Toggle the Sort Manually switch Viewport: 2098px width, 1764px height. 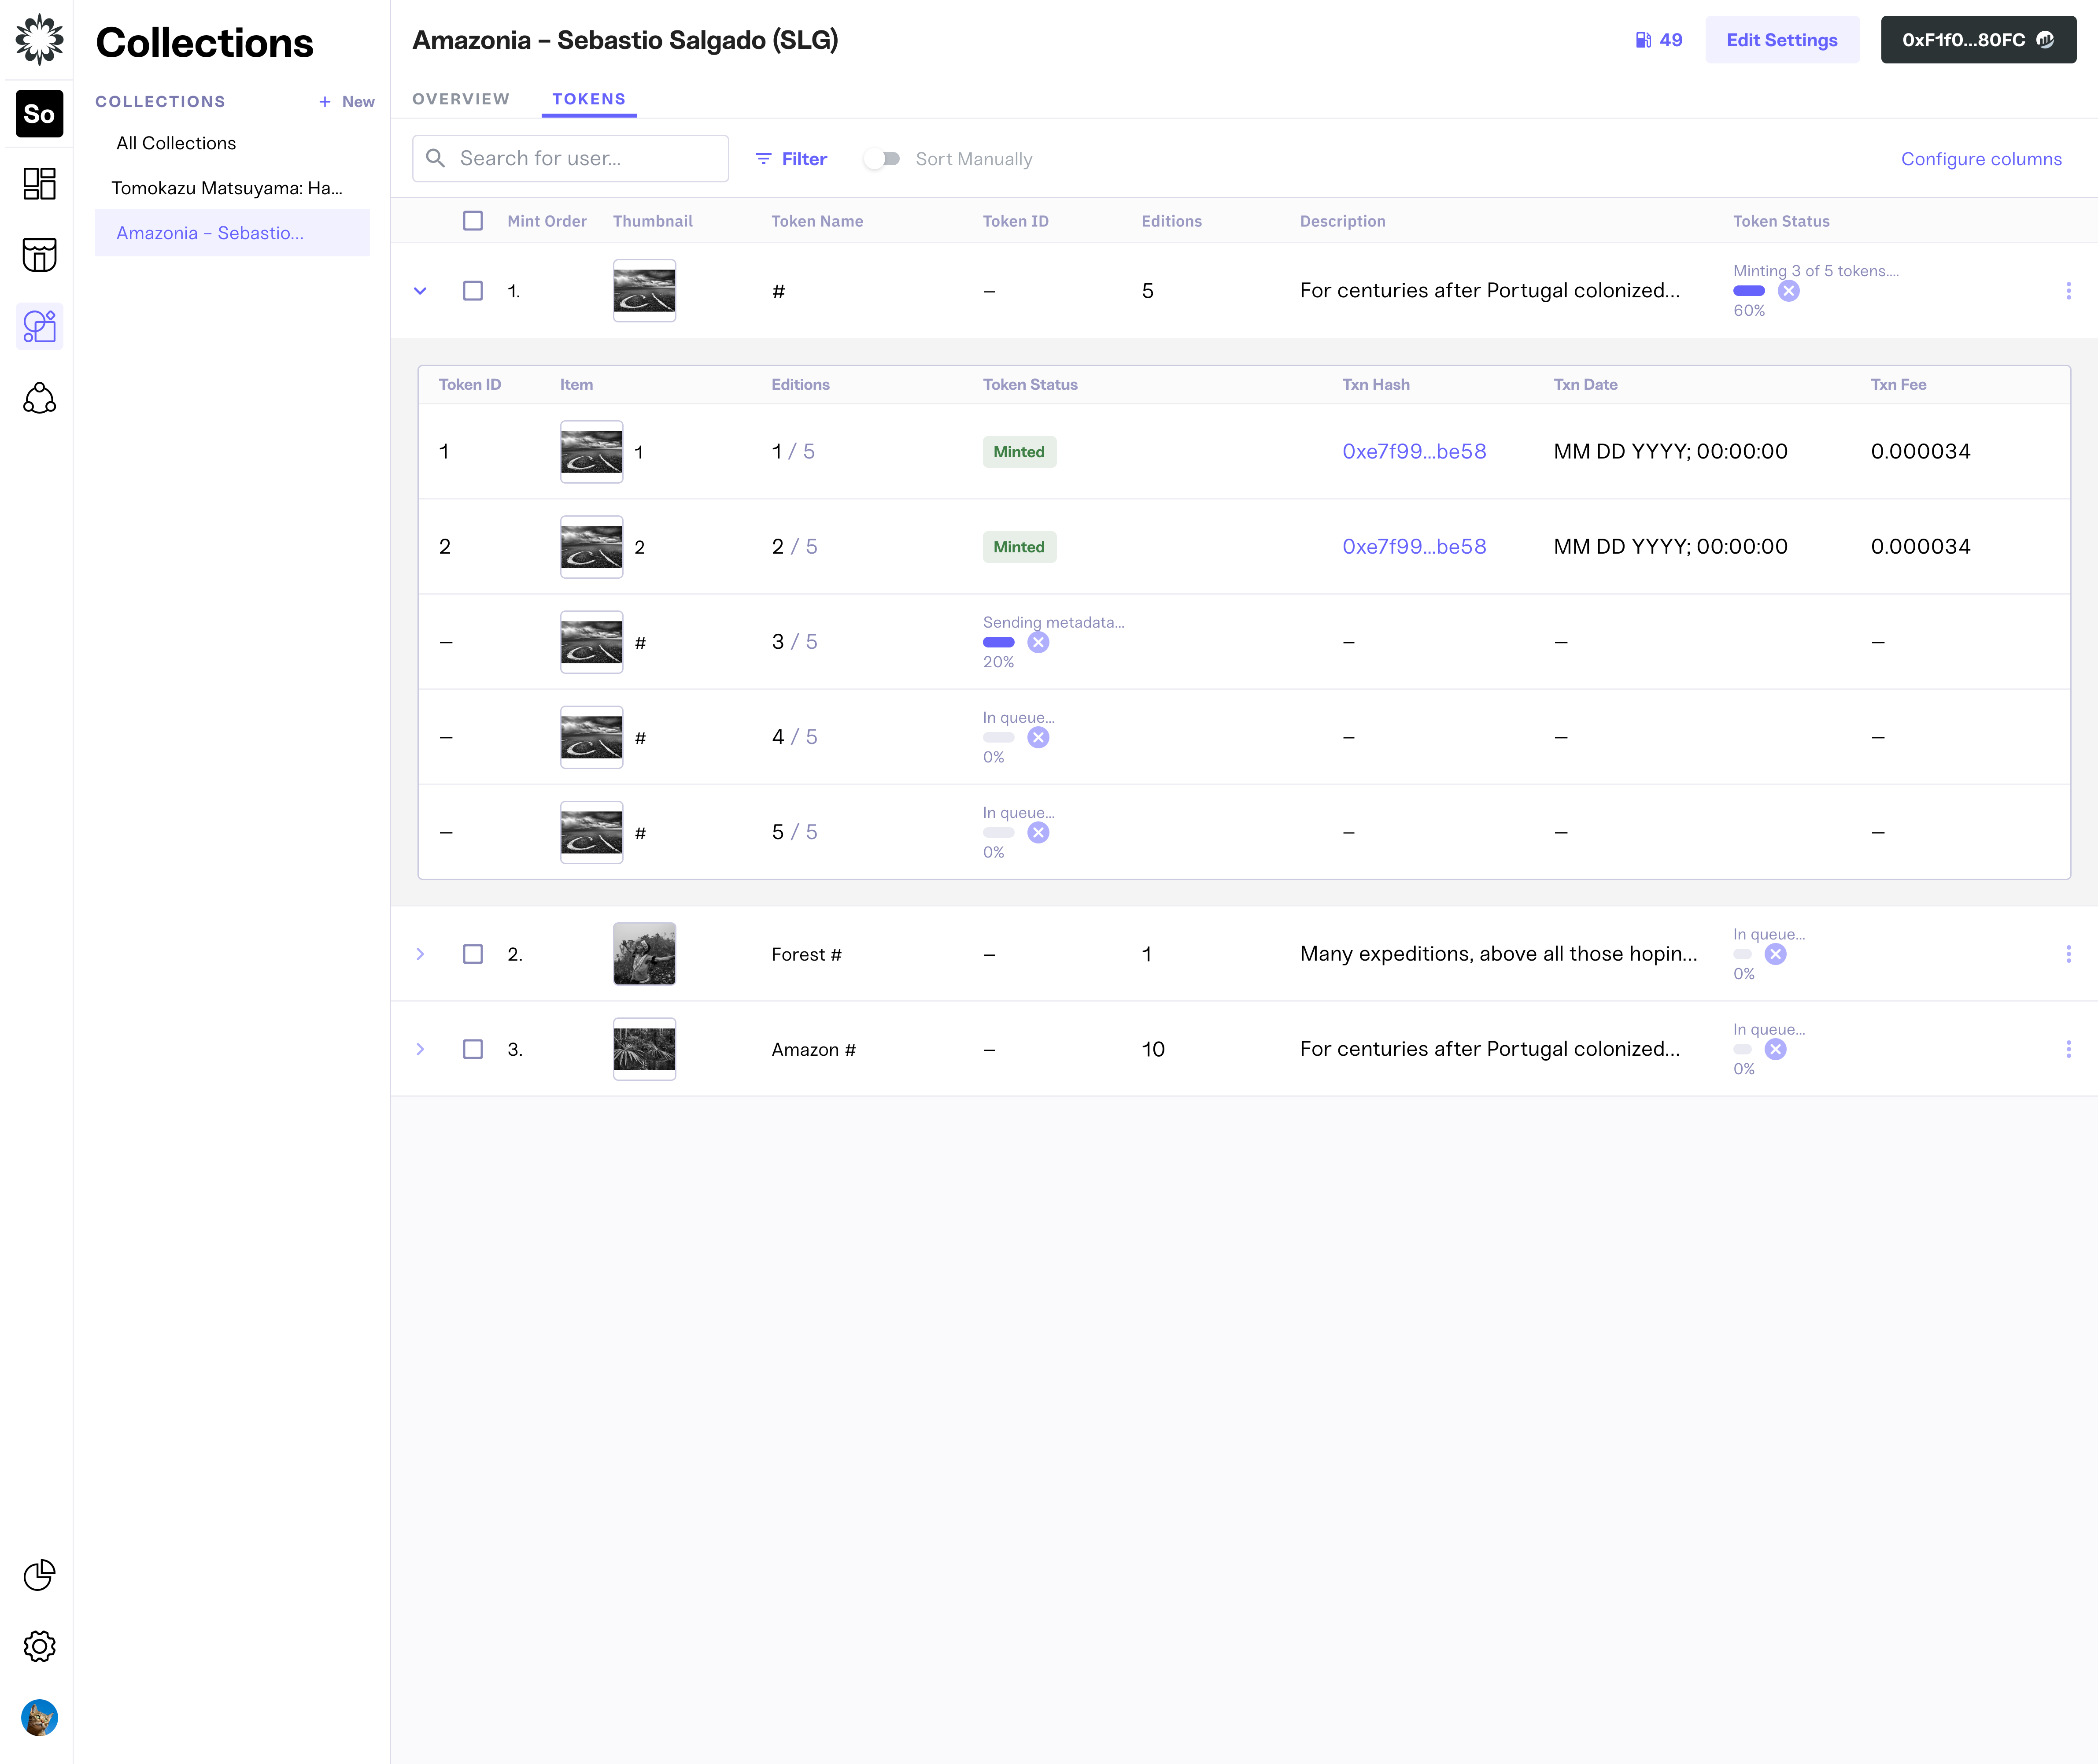882,159
